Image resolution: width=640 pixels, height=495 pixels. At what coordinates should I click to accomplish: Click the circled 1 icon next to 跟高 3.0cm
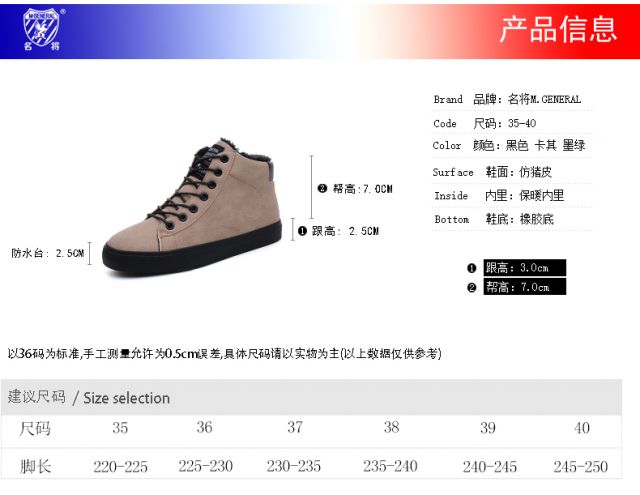471,268
